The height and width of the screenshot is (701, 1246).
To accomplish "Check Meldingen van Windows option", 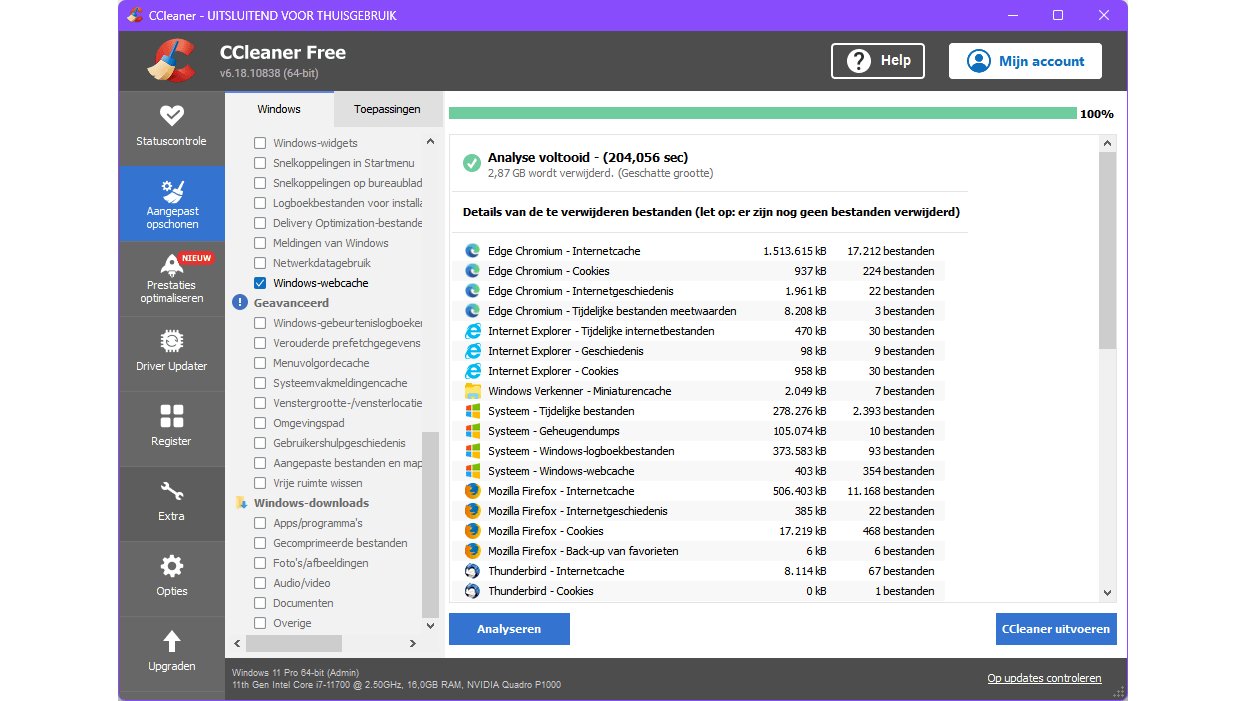I will click(260, 243).
